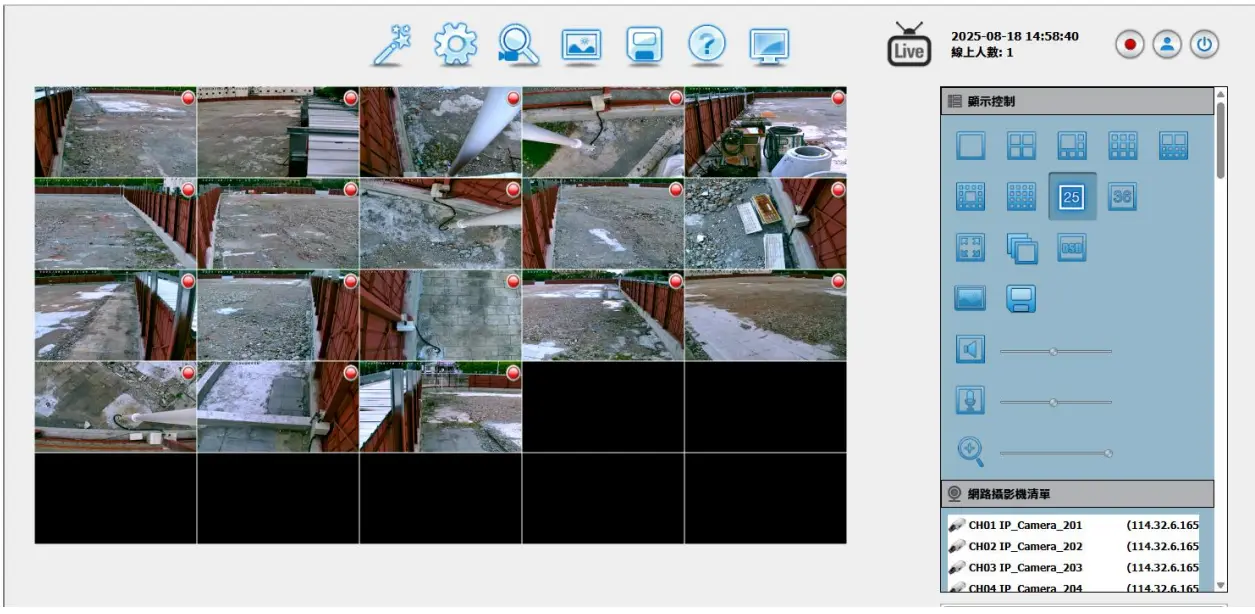1255x614 pixels.
Task: Start recording with the red record button
Action: (x=1130, y=45)
